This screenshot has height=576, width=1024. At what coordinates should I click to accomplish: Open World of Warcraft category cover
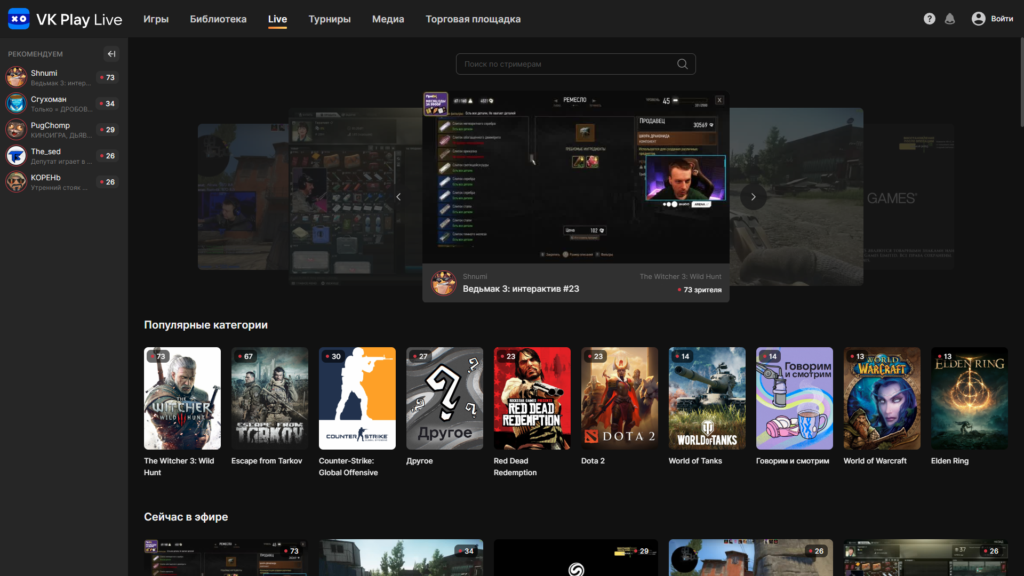pyautogui.click(x=882, y=398)
